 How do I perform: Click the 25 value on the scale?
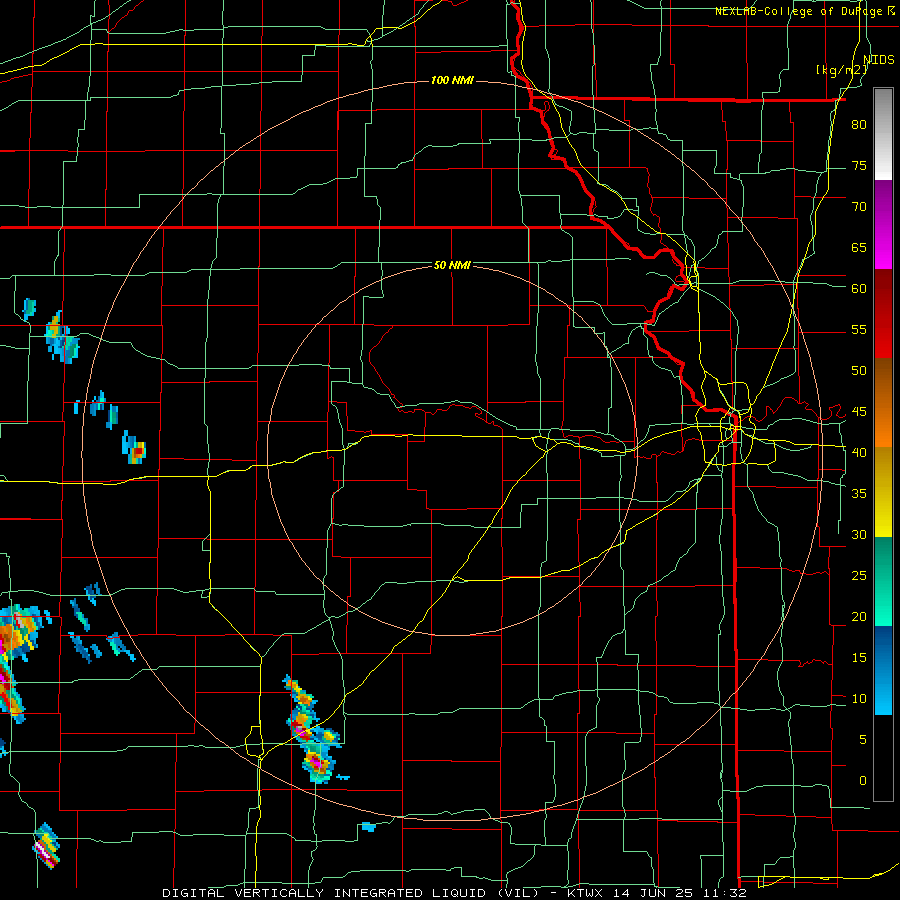tap(859, 576)
